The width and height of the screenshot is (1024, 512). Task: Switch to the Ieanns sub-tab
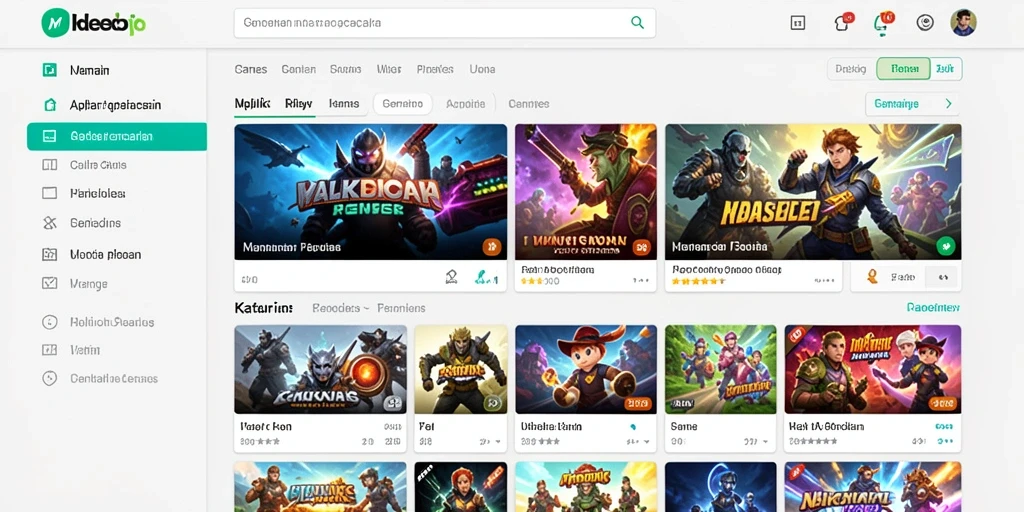coord(344,103)
